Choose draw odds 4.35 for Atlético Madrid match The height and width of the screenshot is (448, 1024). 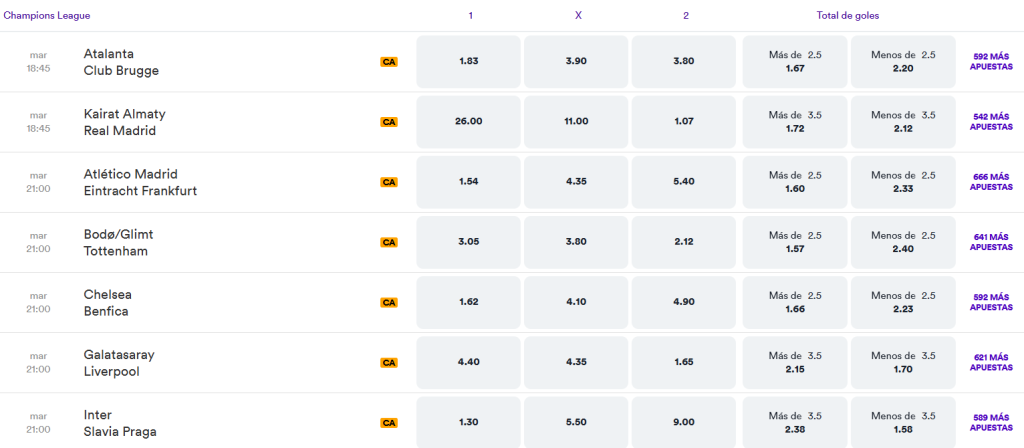(576, 182)
